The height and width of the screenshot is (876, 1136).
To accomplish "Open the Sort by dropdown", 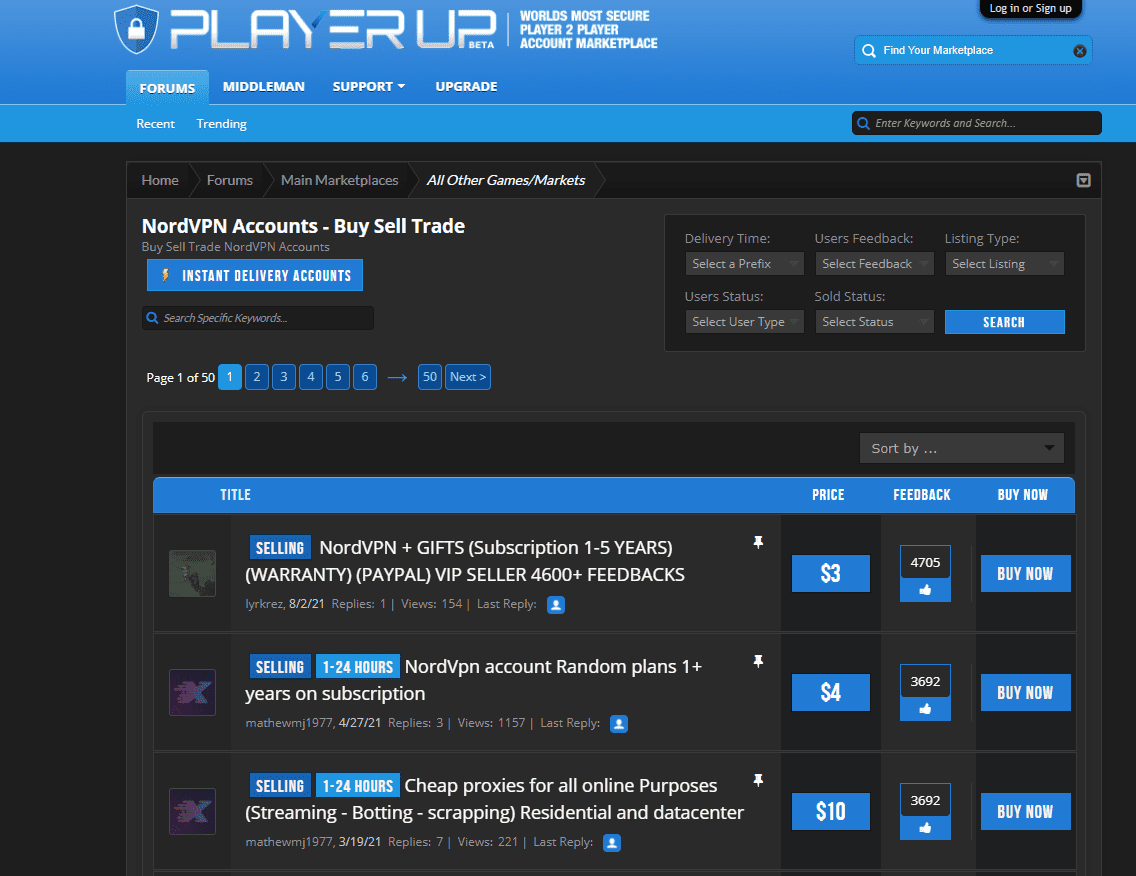I will coord(961,448).
